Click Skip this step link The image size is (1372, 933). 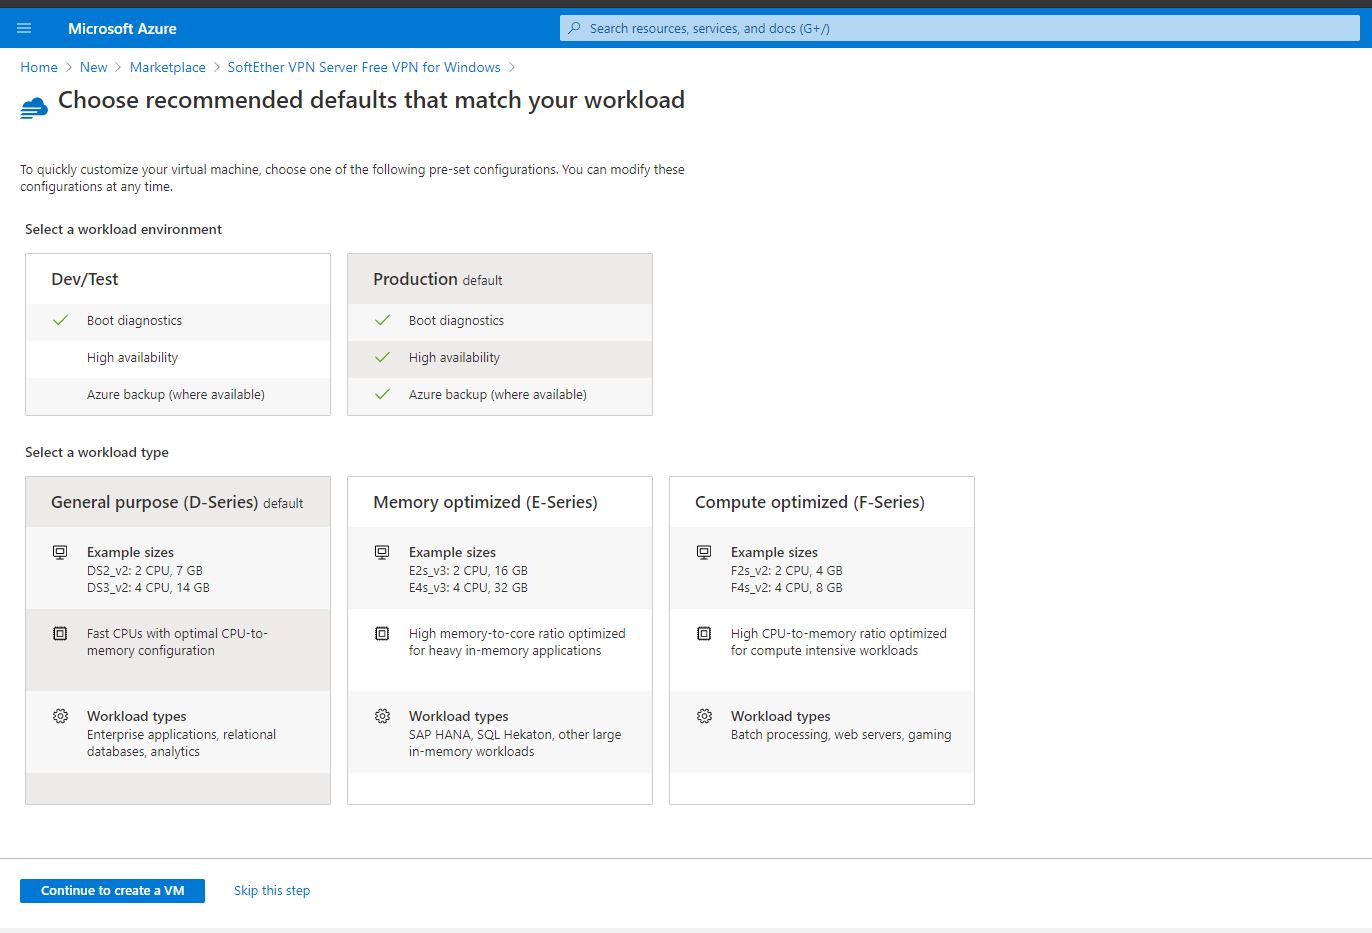coord(272,891)
